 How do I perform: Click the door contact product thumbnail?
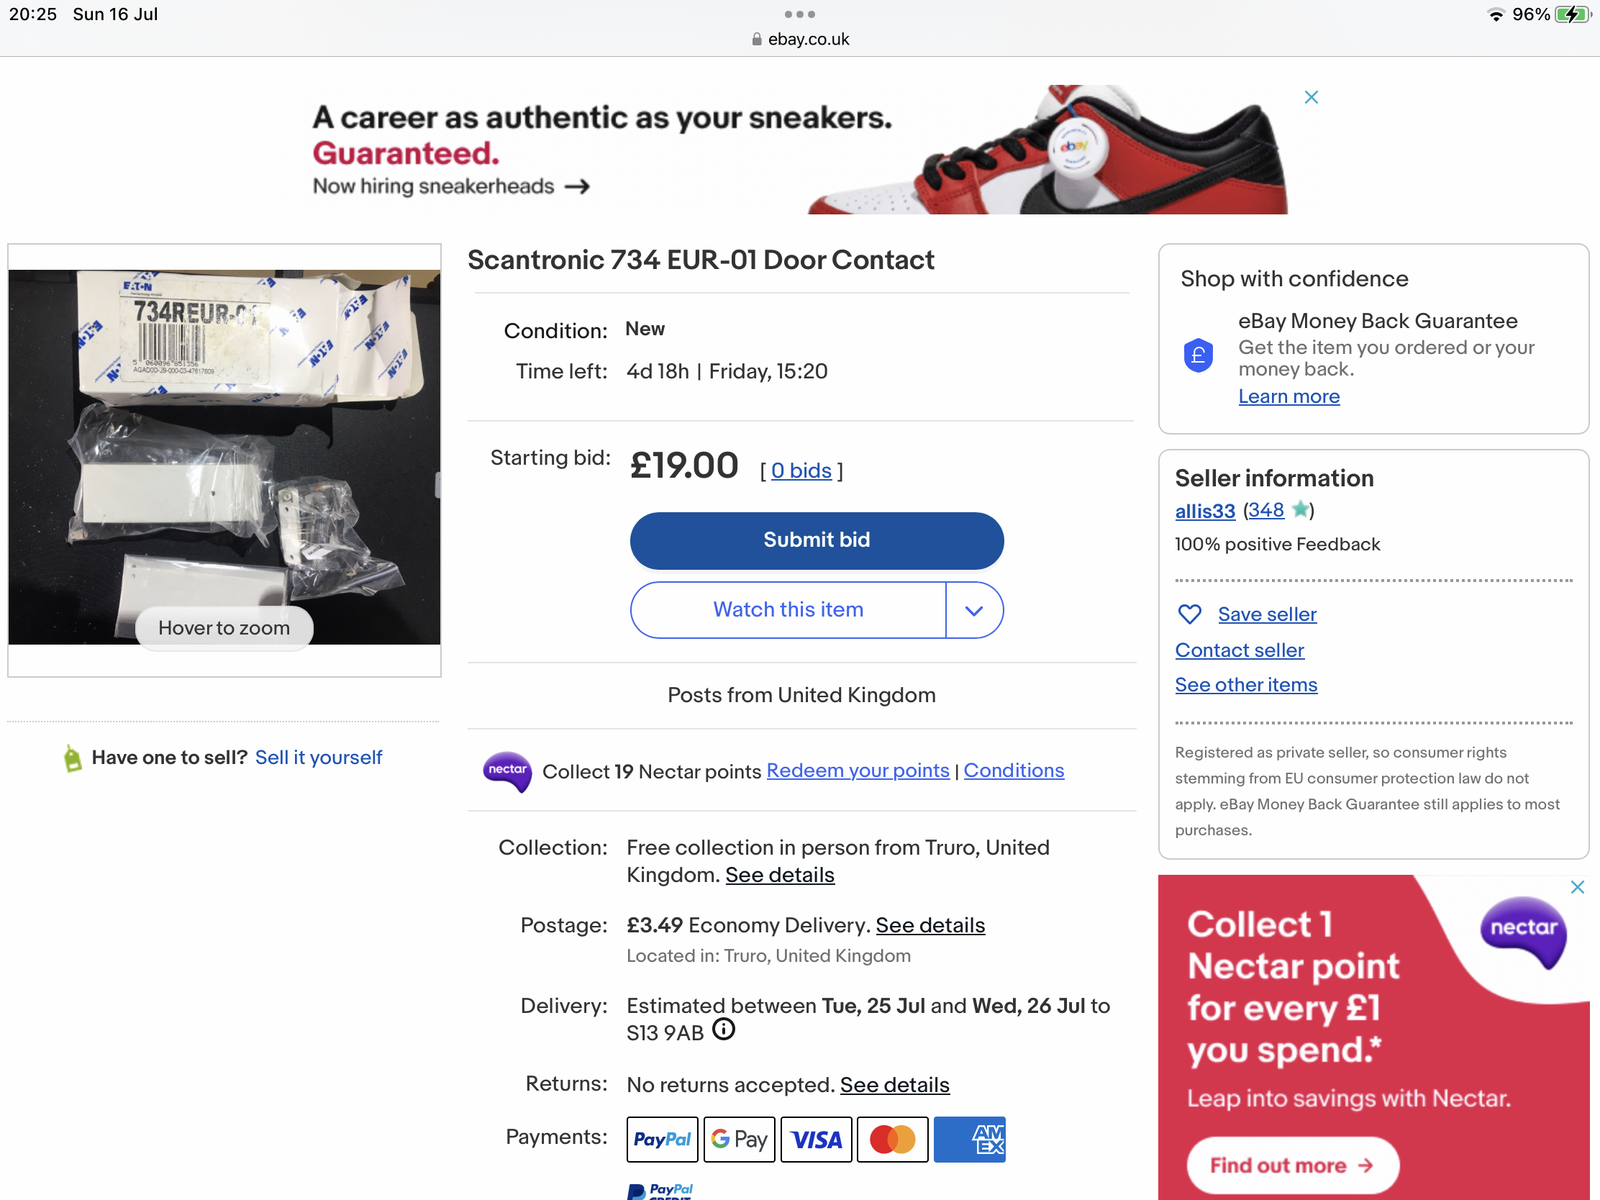[x=224, y=457]
